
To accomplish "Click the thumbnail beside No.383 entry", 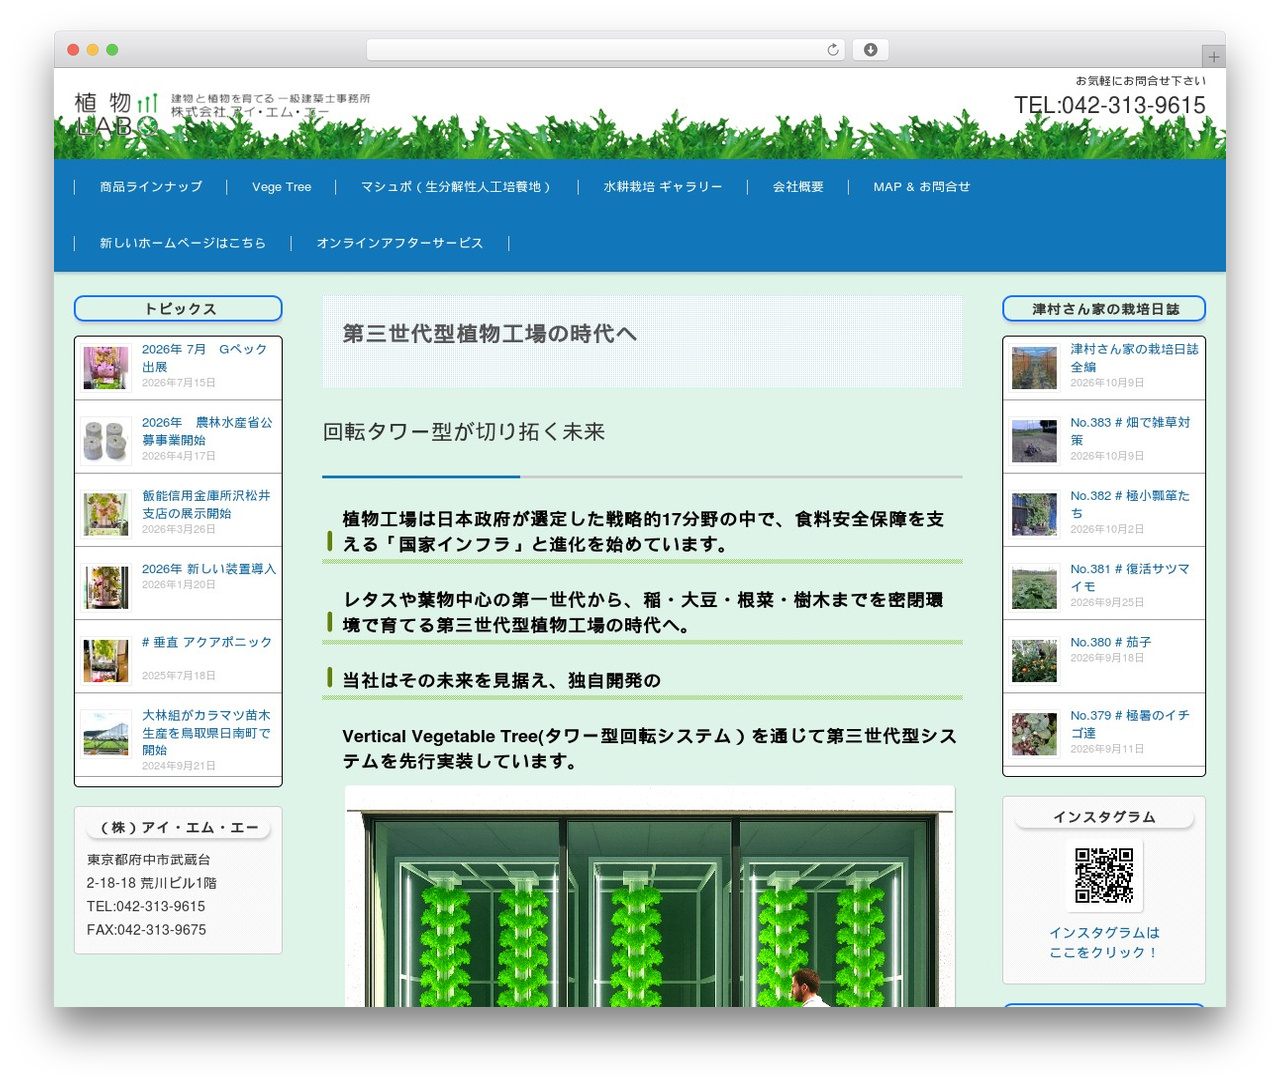I will pos(1034,441).
